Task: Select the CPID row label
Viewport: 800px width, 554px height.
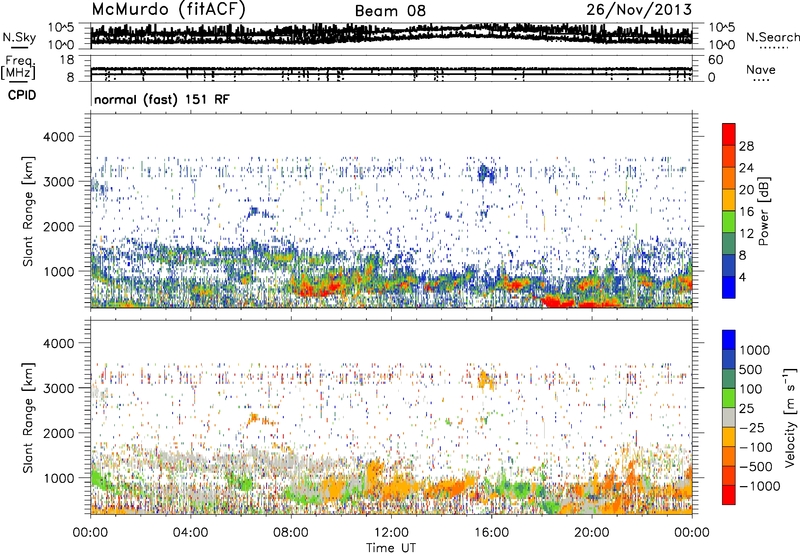Action: tap(22, 95)
